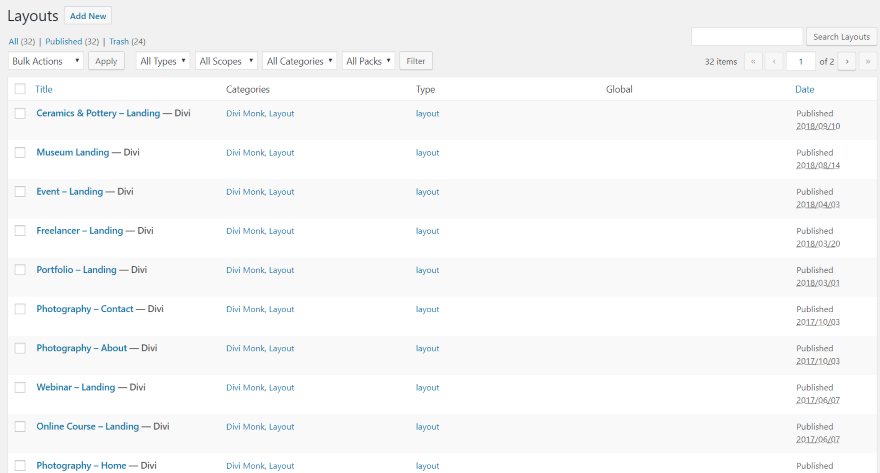The height and width of the screenshot is (473, 880).
Task: Go to the first page of layouts
Action: coord(753,62)
